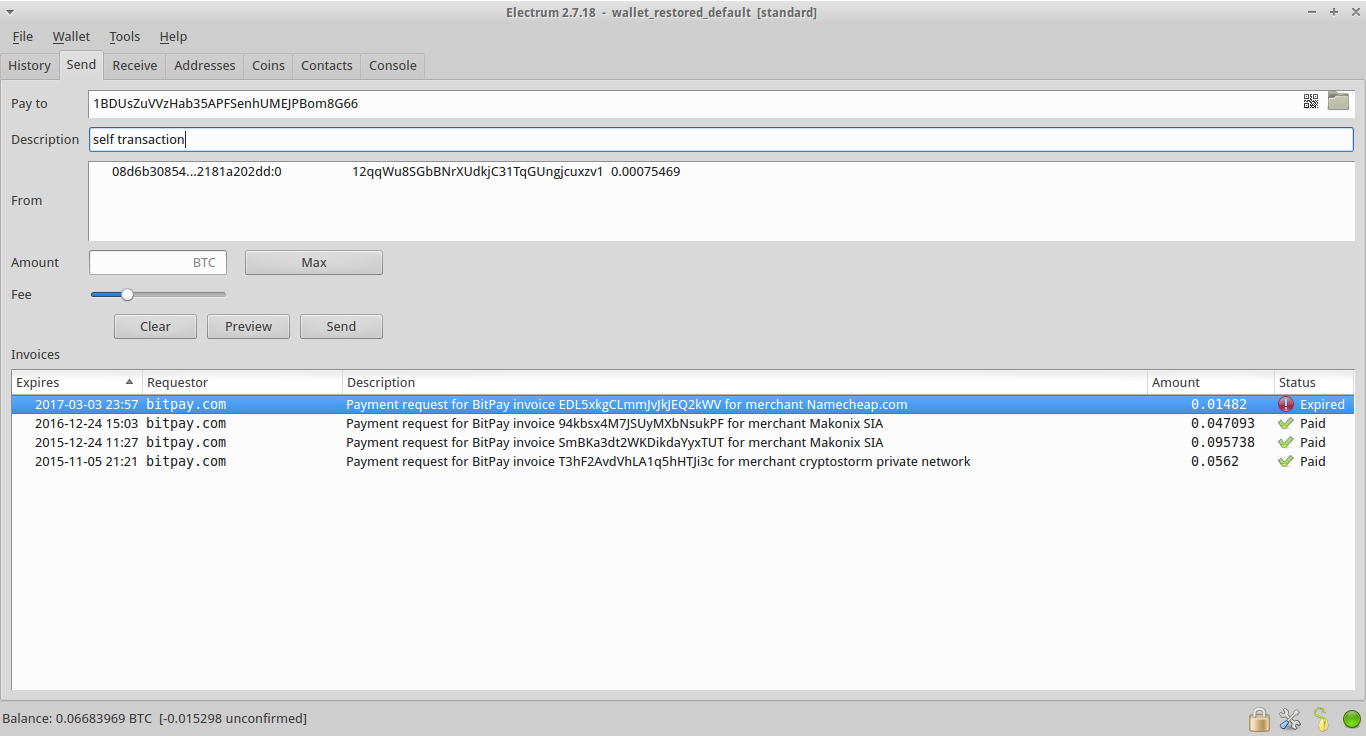The height and width of the screenshot is (736, 1366).
Task: Click the folder icon in Pay to field
Action: coord(1338,101)
